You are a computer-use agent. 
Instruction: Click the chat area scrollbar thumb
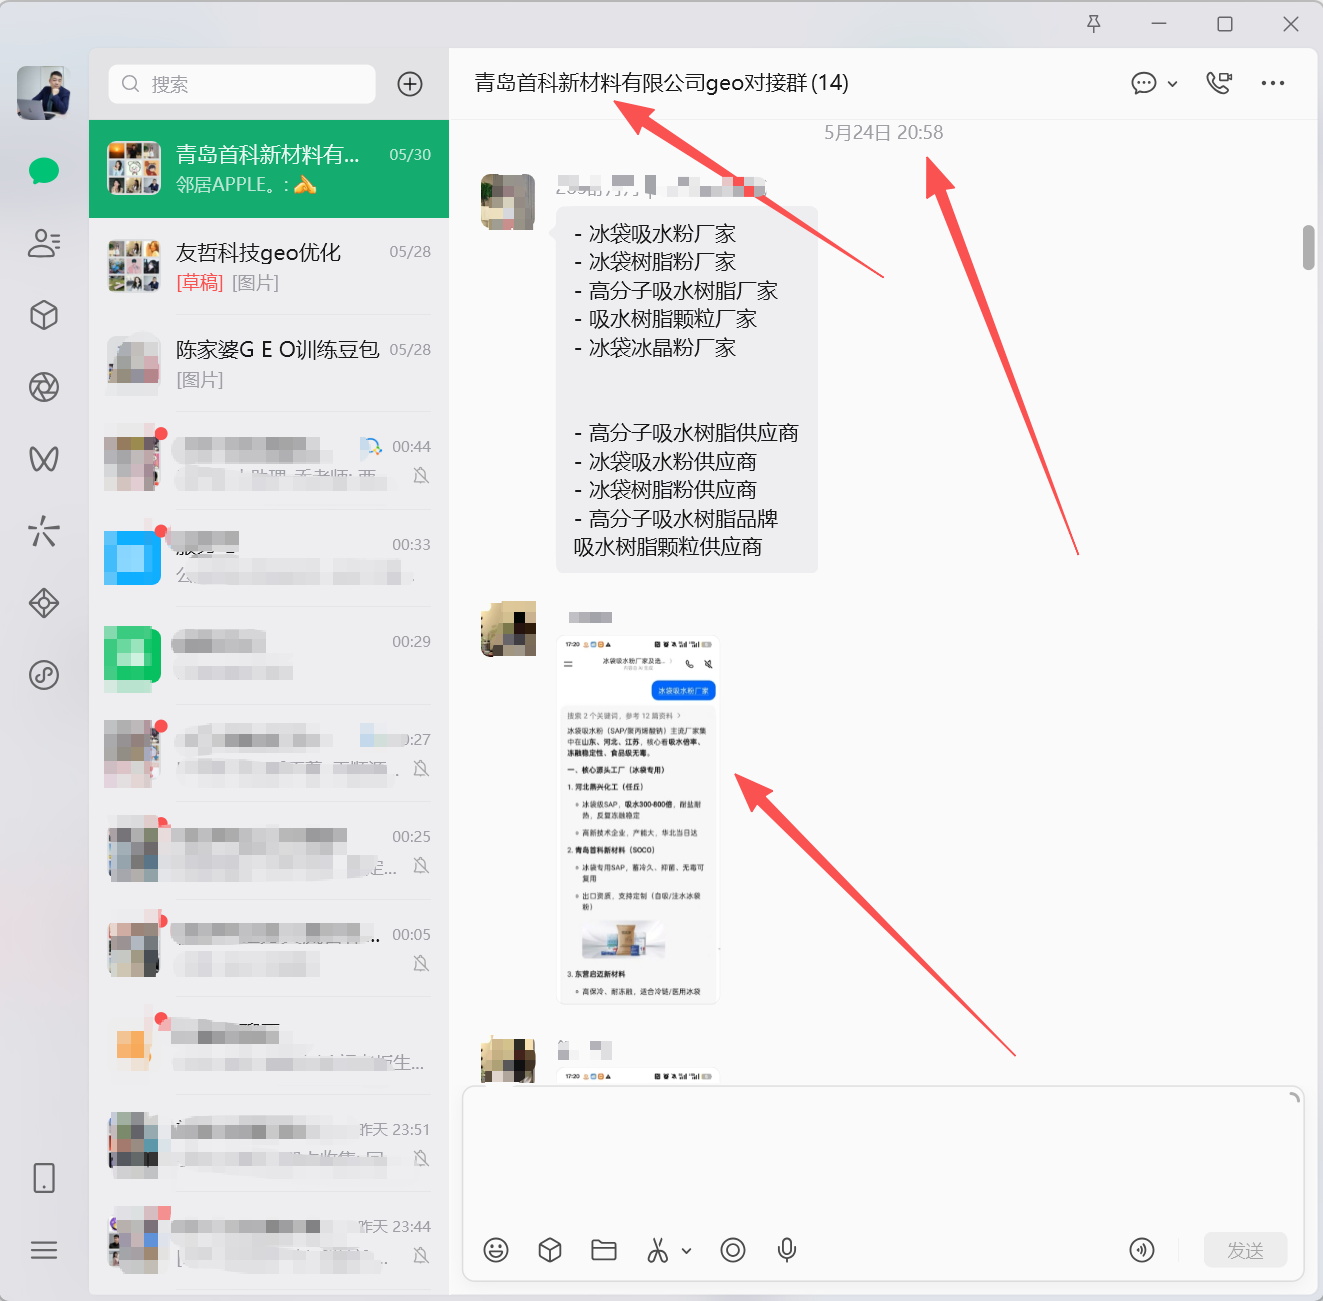coord(1308,248)
